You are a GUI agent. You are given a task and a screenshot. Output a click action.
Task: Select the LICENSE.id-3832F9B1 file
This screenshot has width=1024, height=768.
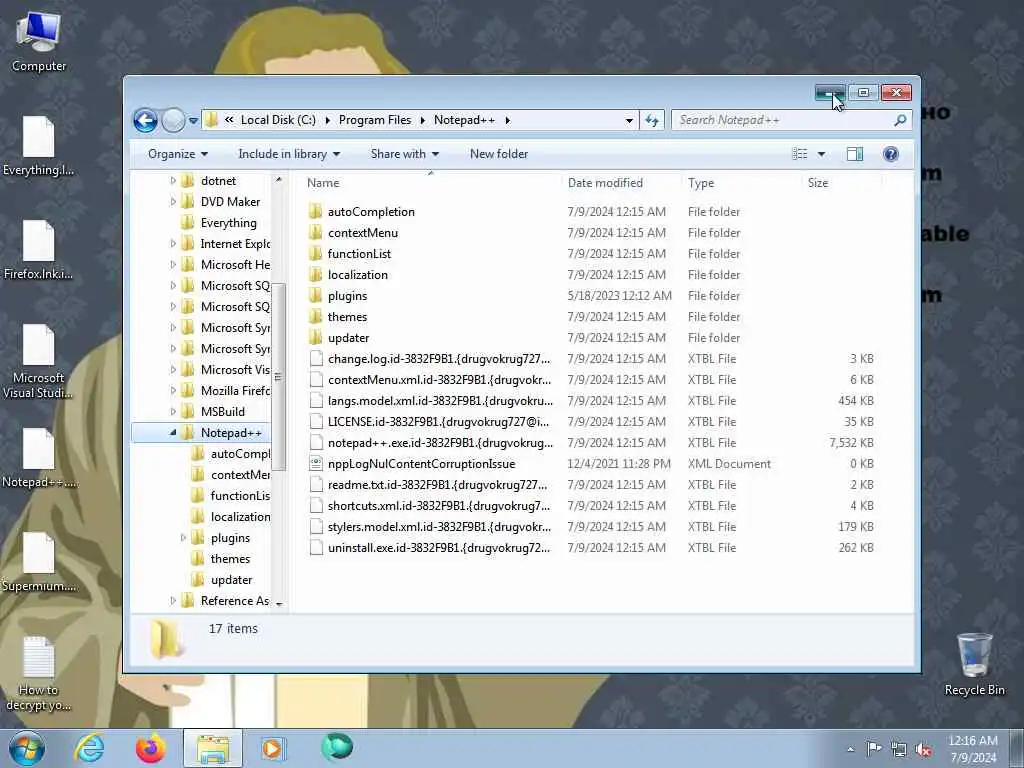pos(438,422)
